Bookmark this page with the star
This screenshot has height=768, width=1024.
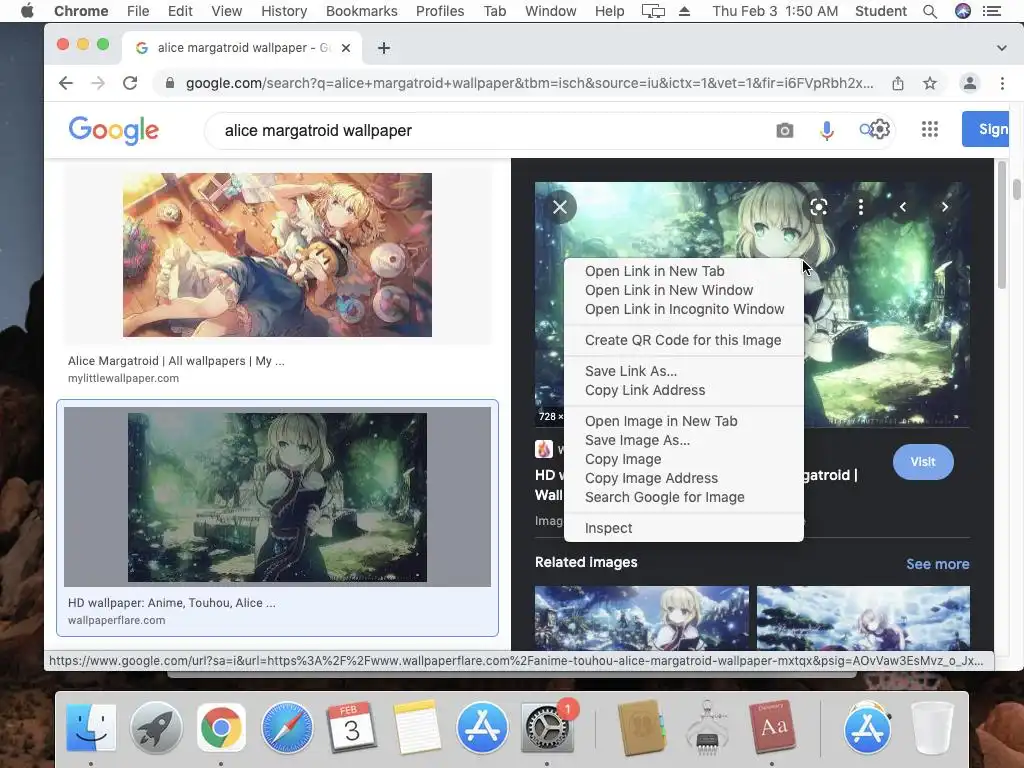(930, 83)
